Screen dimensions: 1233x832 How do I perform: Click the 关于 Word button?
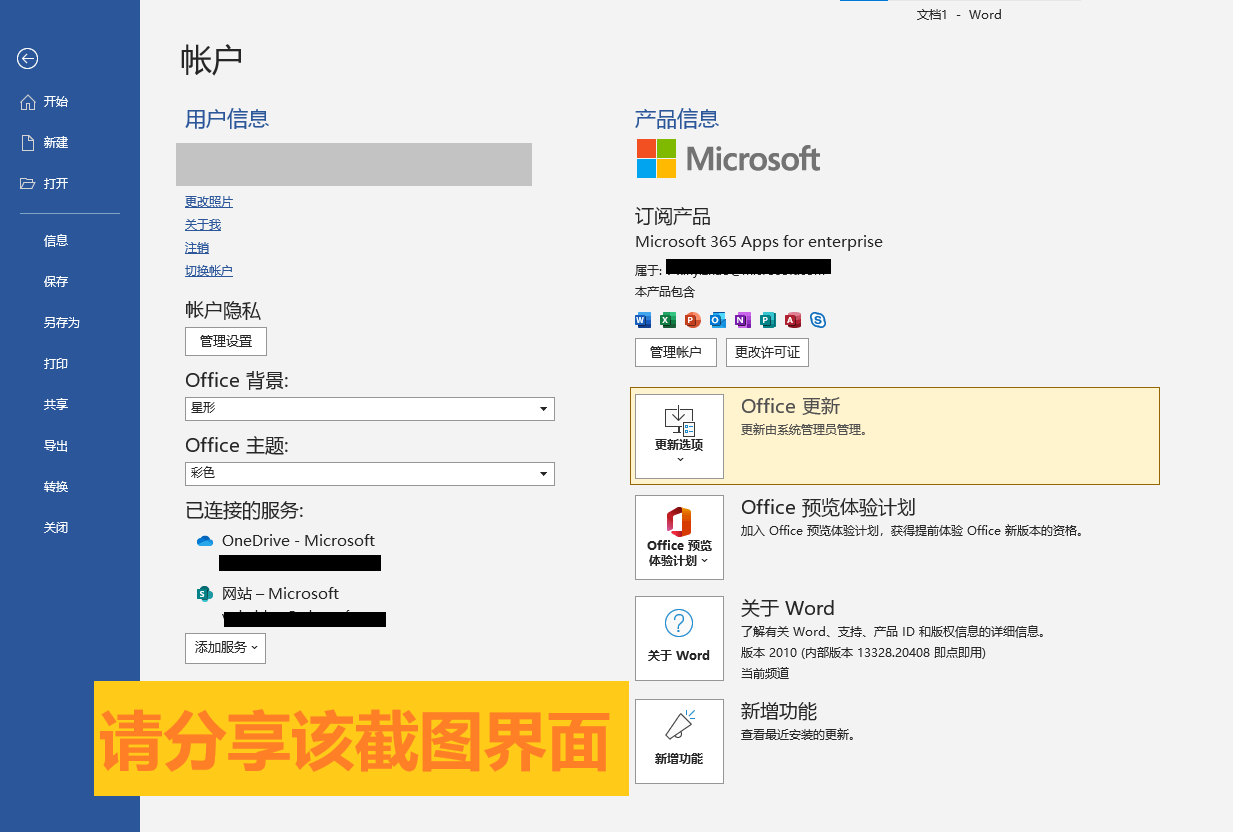pos(680,638)
